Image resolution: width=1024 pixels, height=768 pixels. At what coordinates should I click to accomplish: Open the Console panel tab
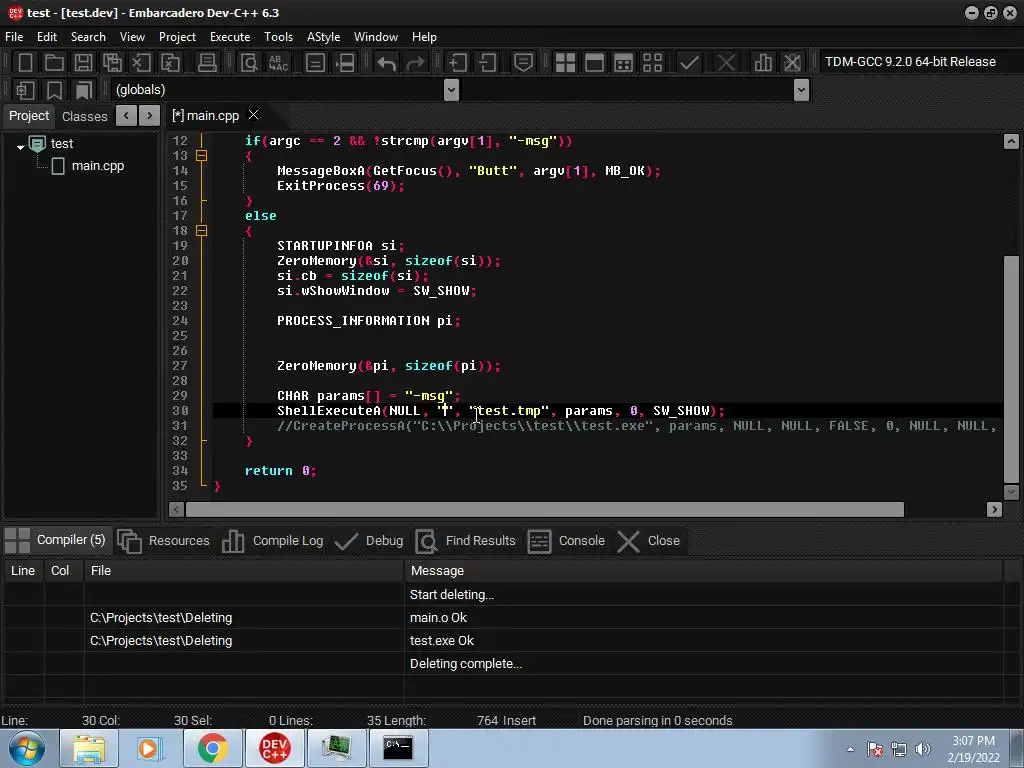566,541
